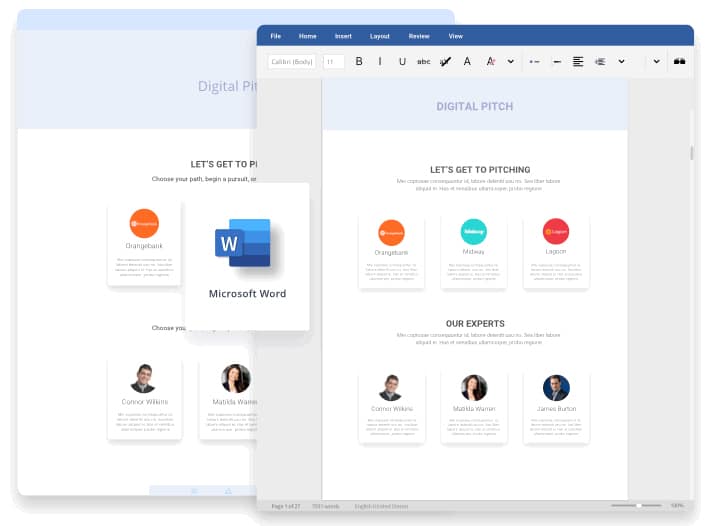Click the font size 11 box
This screenshot has width=720, height=526.
[x=334, y=62]
